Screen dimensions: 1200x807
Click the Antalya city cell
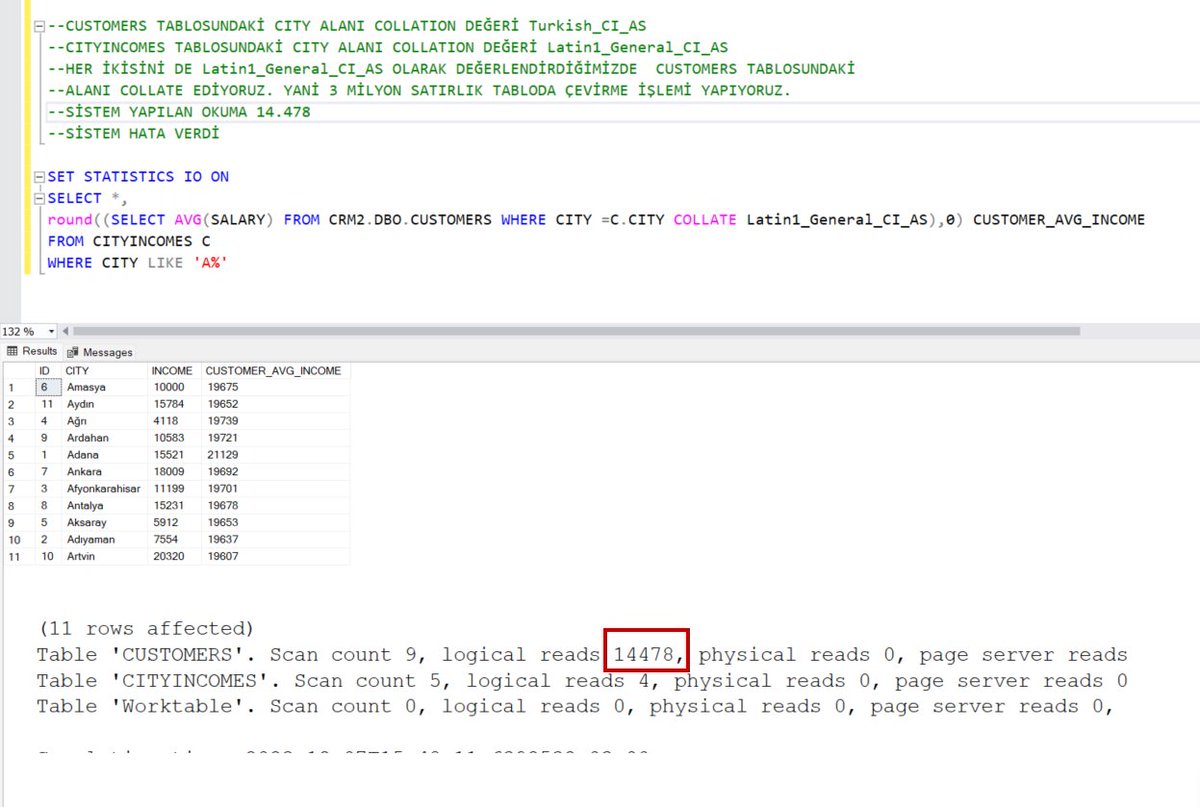103,506
